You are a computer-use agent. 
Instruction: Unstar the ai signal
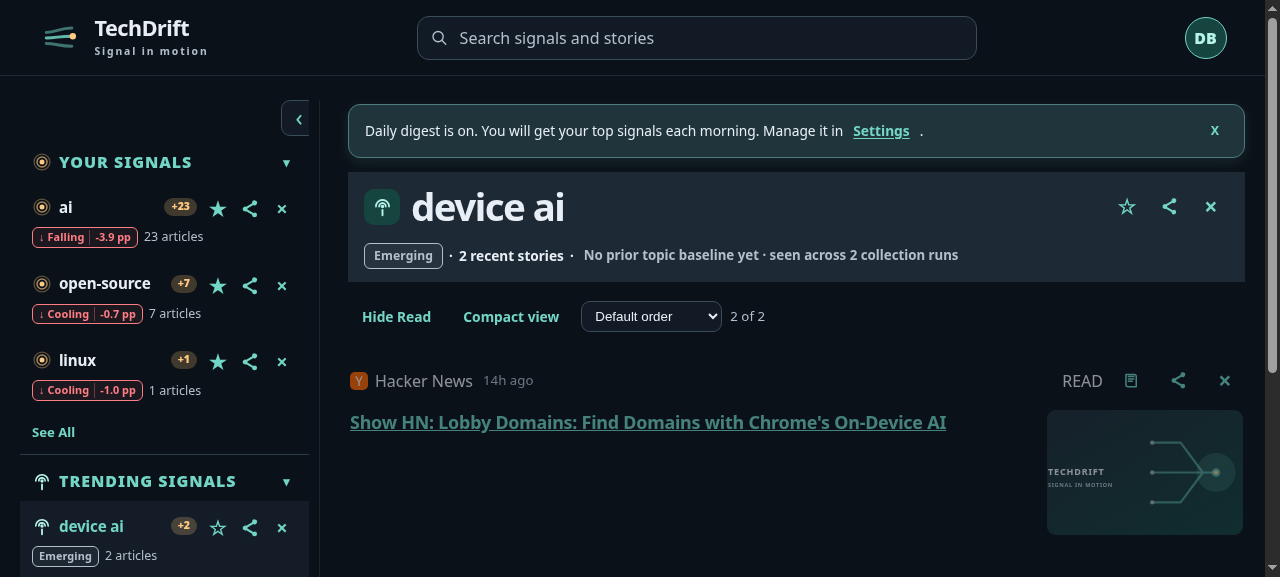click(x=218, y=208)
